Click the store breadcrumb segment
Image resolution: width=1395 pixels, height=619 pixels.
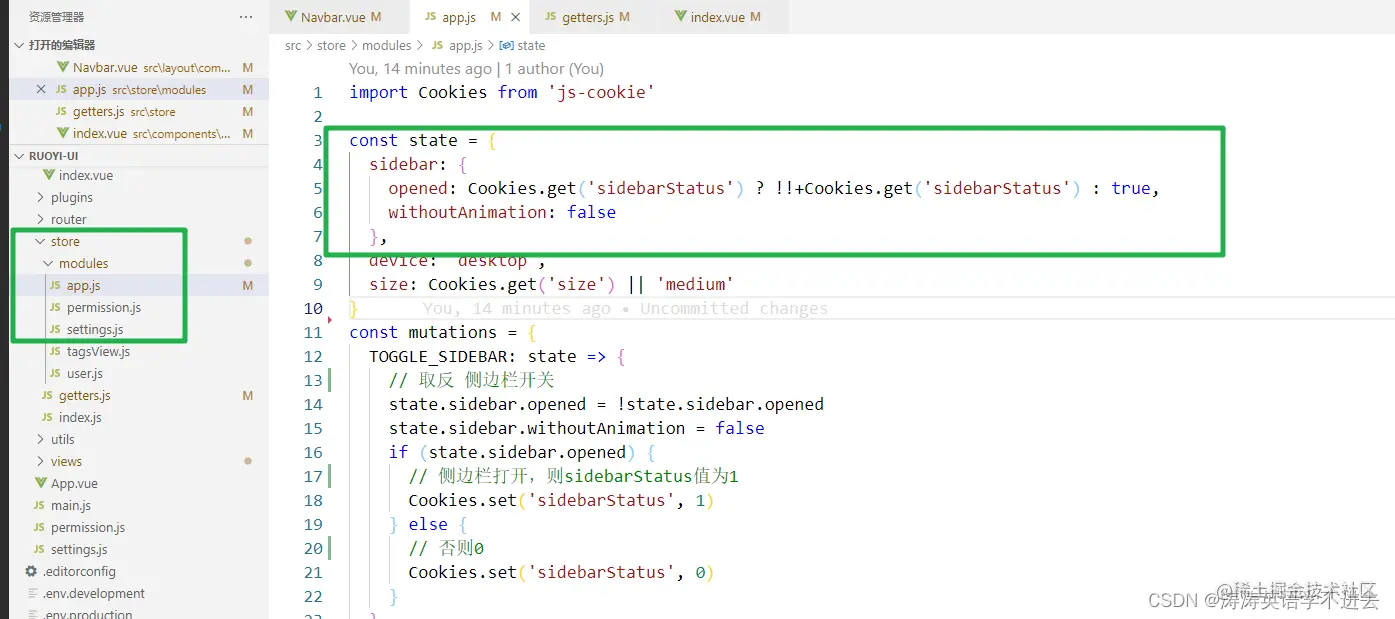click(331, 45)
